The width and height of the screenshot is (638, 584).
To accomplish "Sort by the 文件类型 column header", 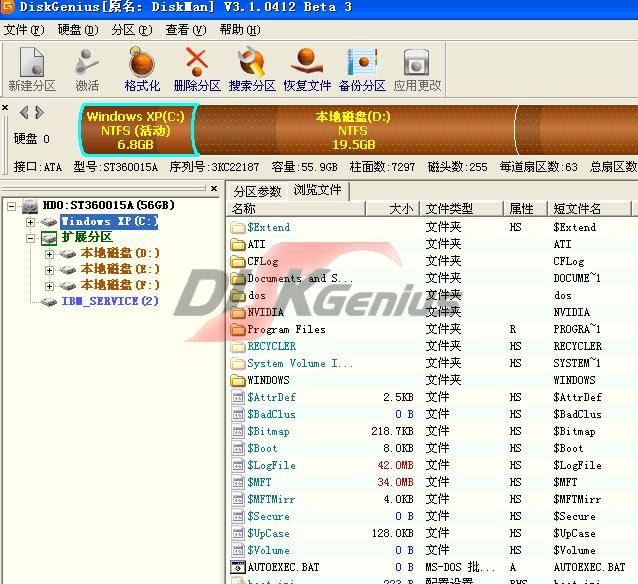I will coord(462,209).
